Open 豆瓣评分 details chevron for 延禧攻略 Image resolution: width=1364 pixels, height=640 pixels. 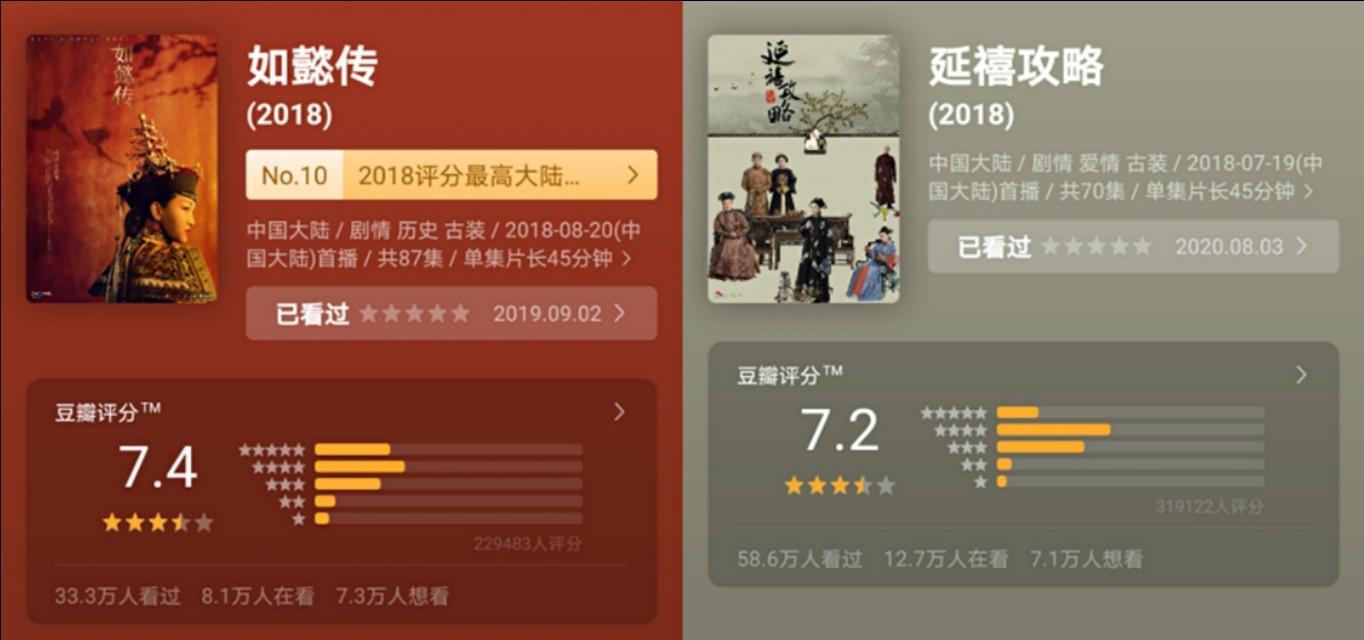tap(1301, 375)
